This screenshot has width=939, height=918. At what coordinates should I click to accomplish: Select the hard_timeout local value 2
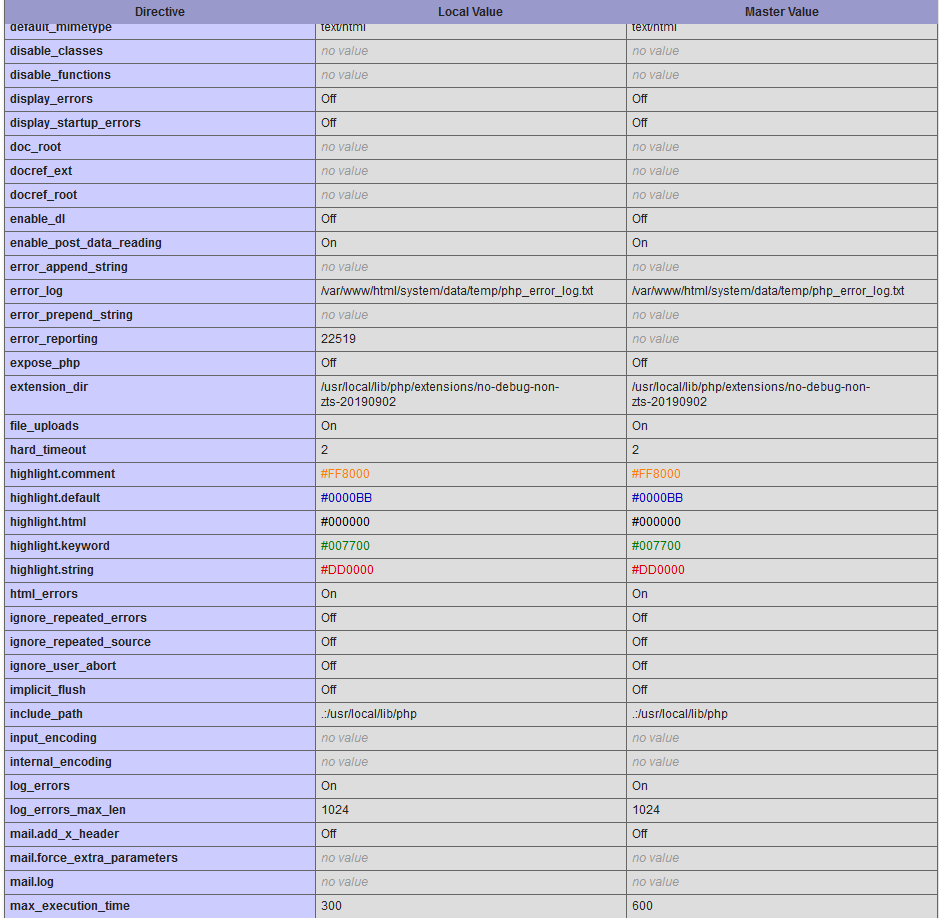(325, 450)
